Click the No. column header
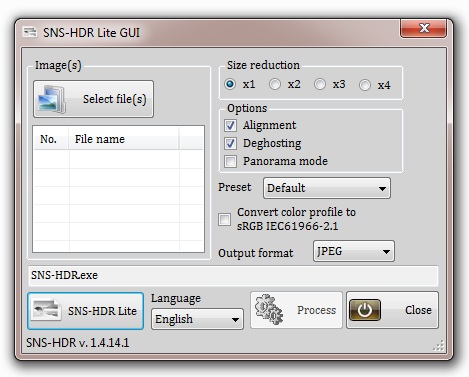The width and height of the screenshot is (469, 377). tap(51, 139)
